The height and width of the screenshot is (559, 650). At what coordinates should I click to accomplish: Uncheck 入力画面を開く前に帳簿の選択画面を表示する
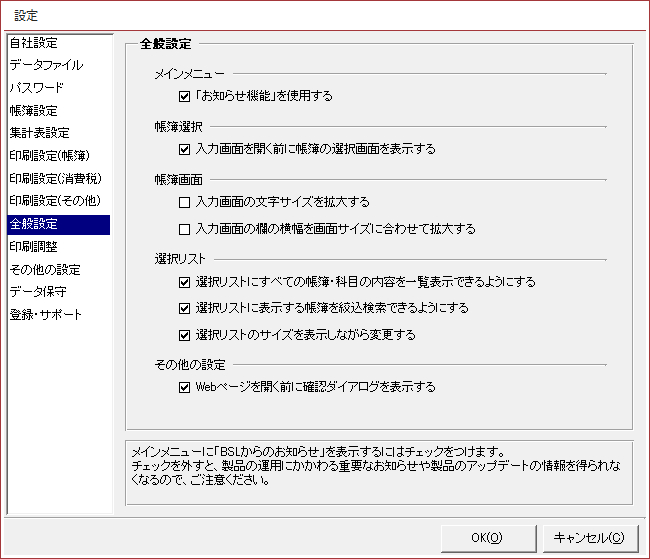point(184,149)
